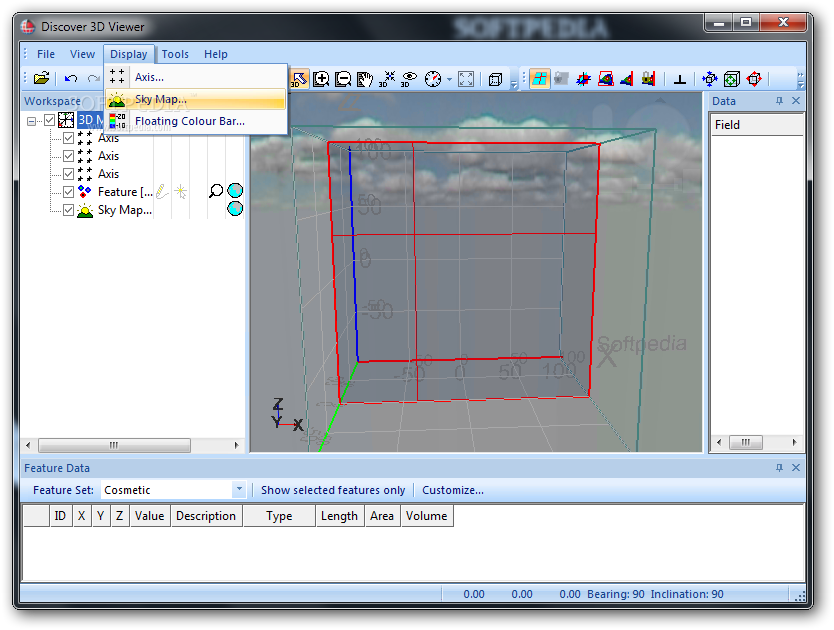Image resolution: width=834 pixels, height=630 pixels.
Task: Click the Field column header in Data
Action: point(757,125)
